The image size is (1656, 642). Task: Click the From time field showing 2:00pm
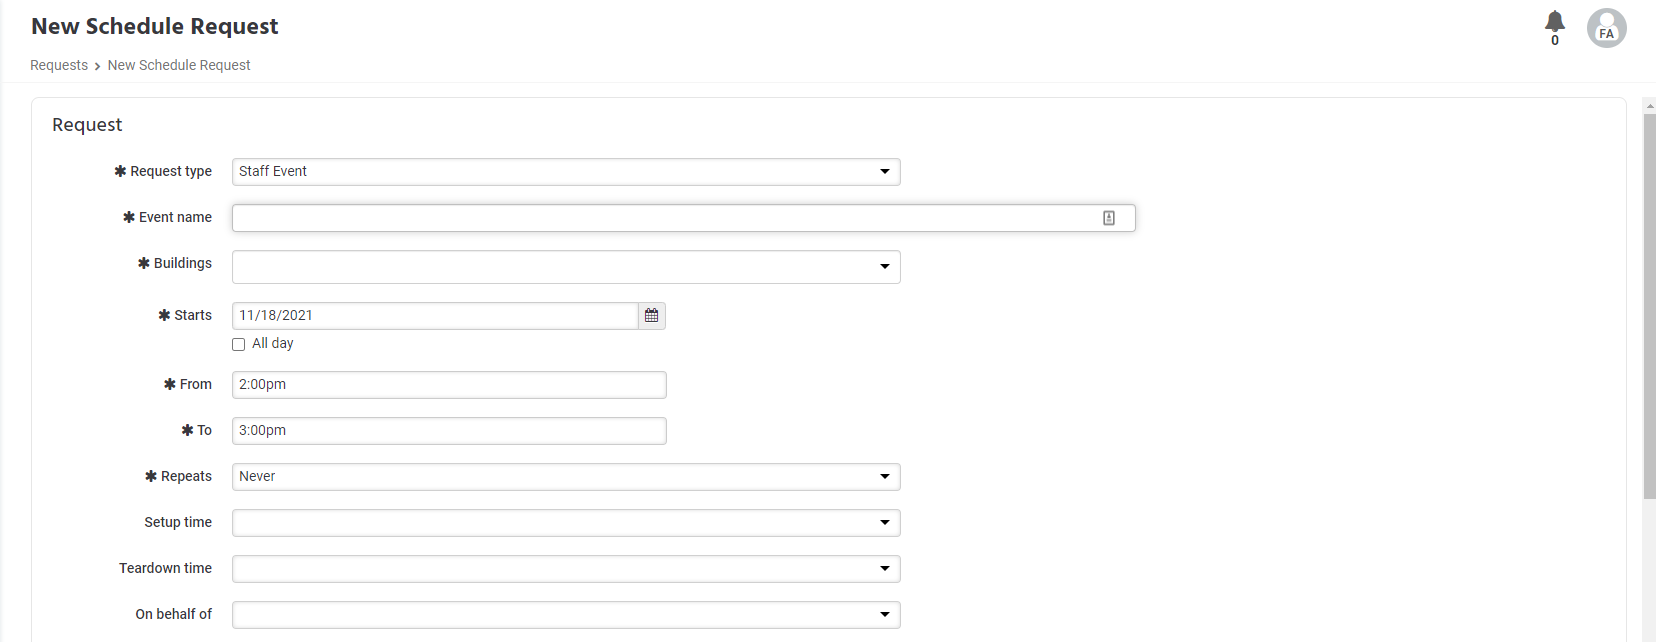(449, 385)
